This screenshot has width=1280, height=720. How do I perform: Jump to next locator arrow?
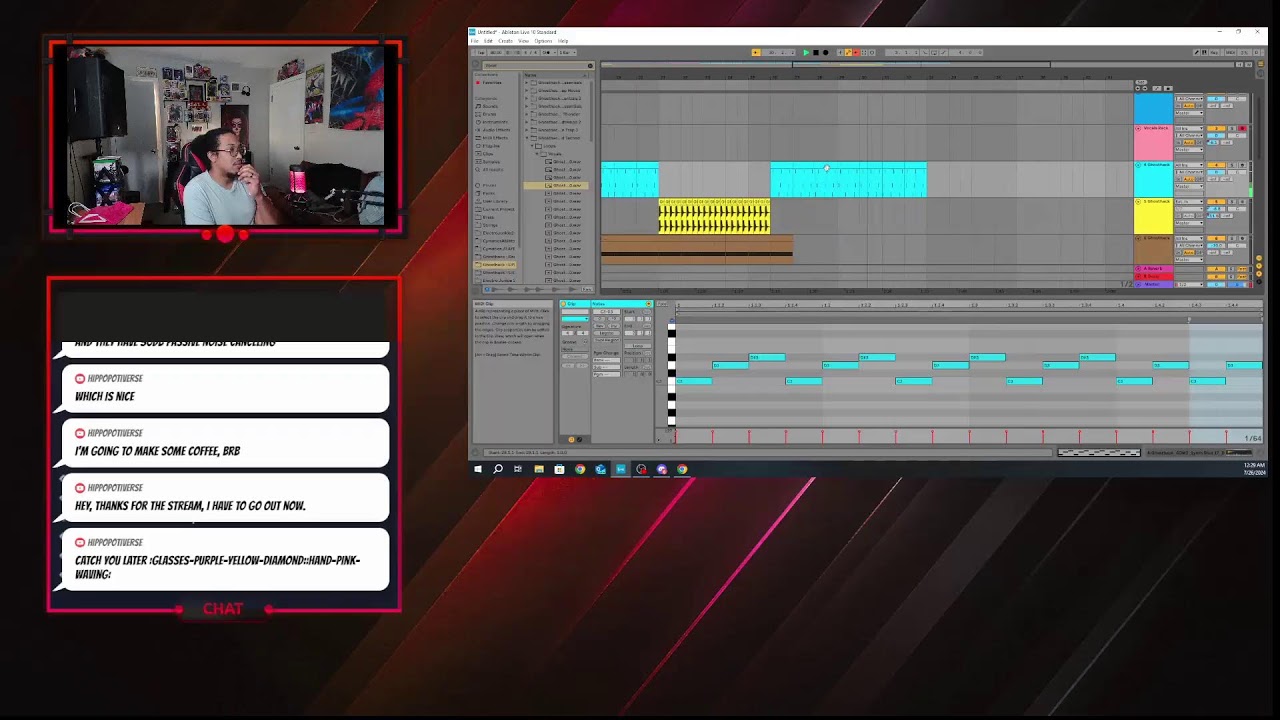1145,89
